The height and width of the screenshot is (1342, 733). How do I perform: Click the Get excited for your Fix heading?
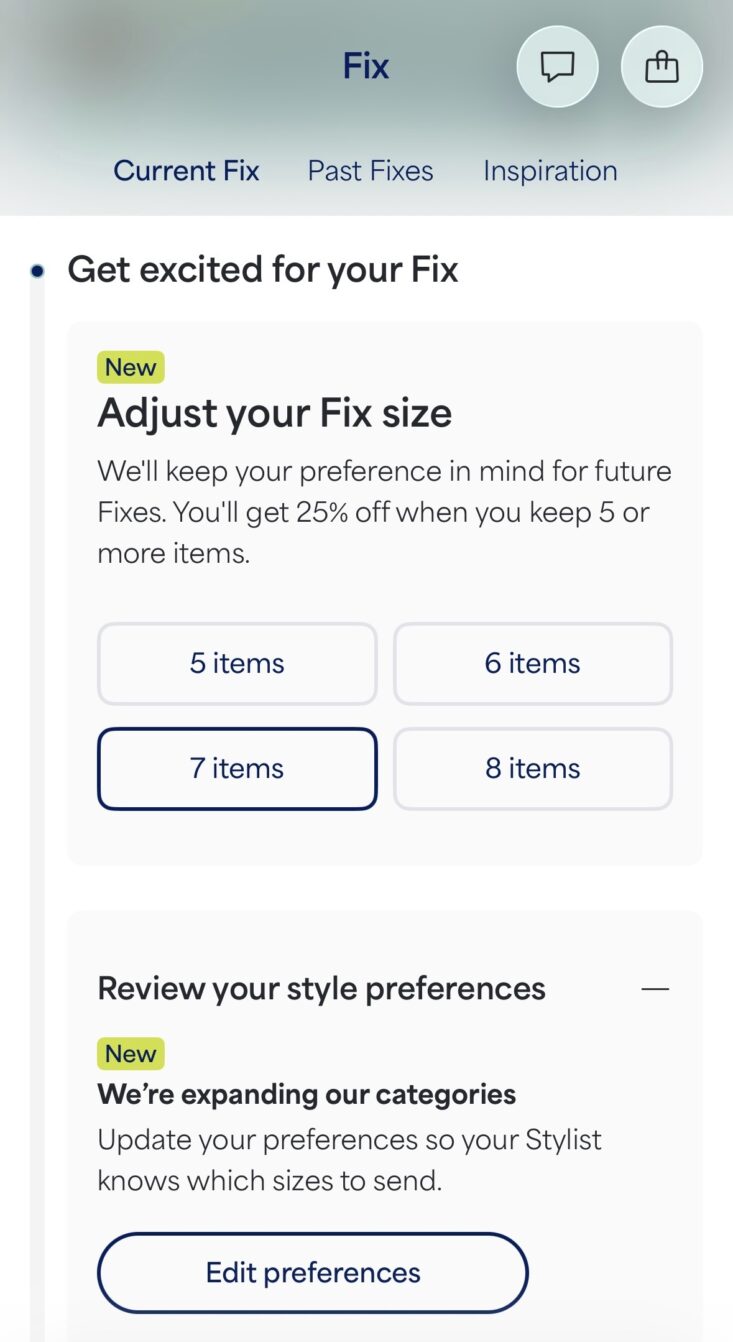pos(262,270)
